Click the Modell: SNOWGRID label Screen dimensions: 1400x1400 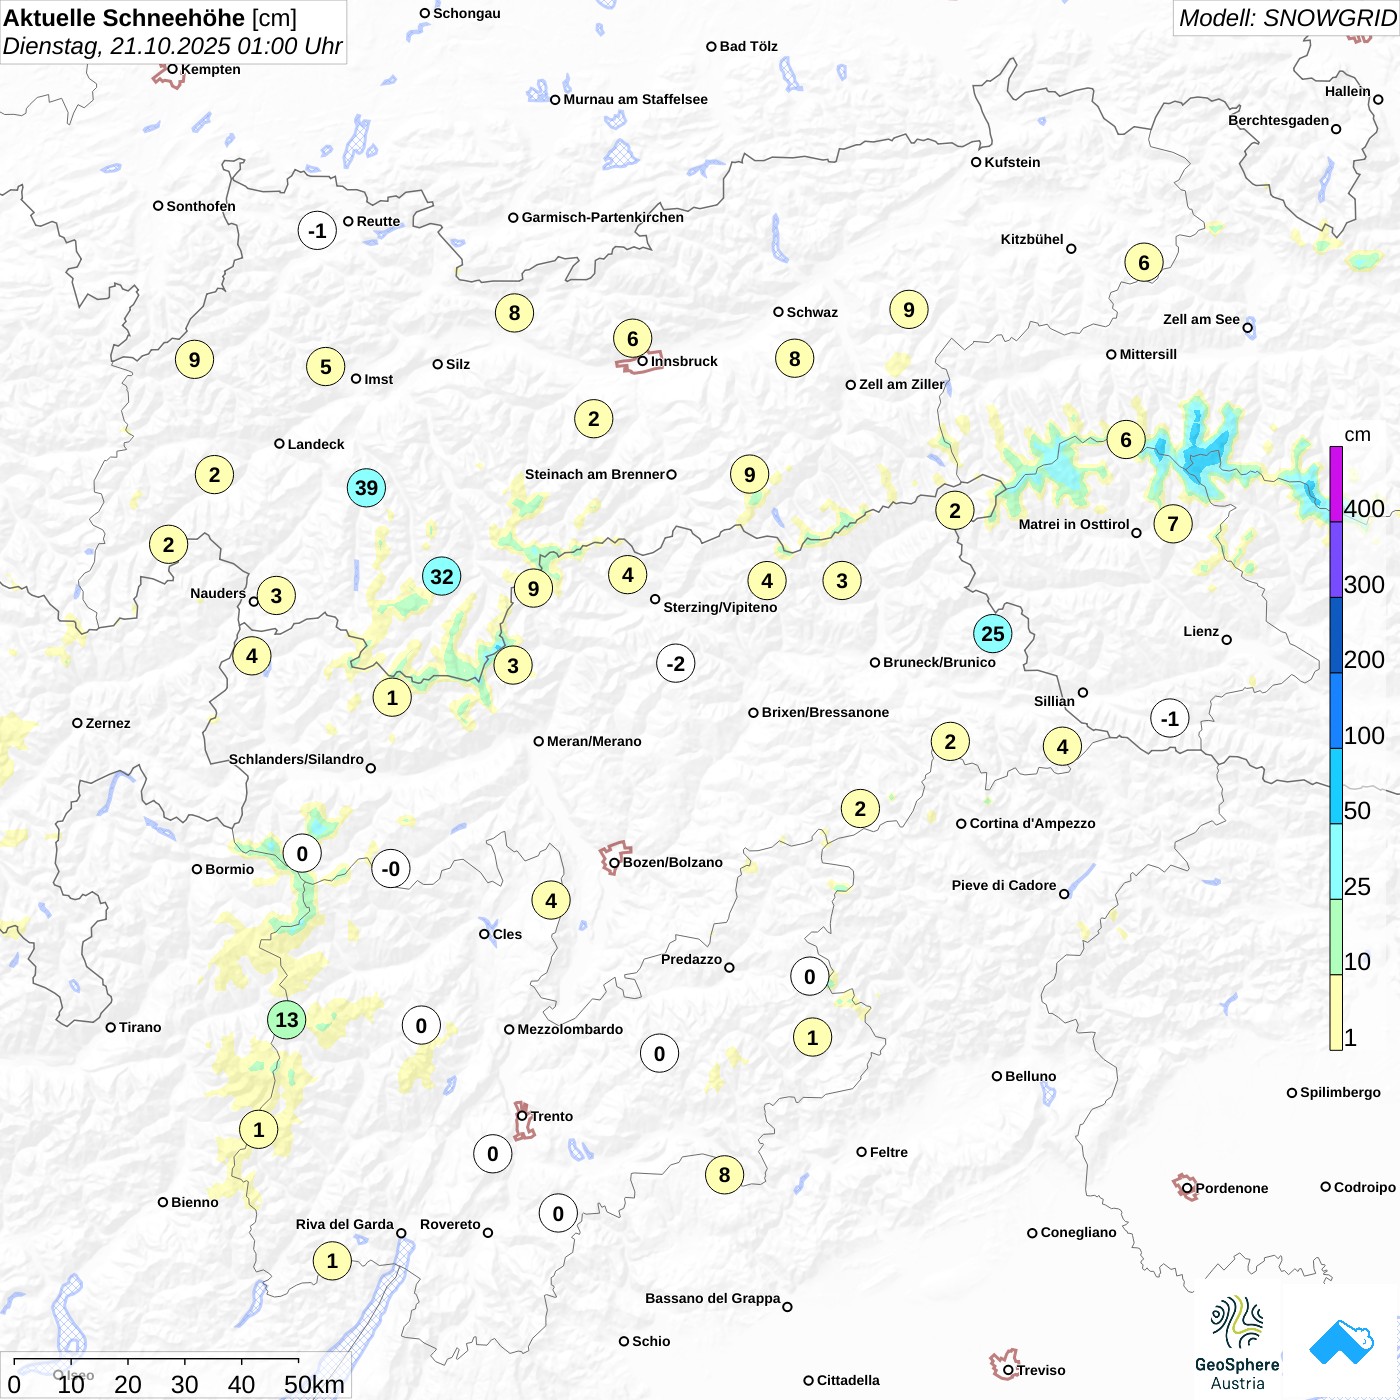(x=1287, y=17)
